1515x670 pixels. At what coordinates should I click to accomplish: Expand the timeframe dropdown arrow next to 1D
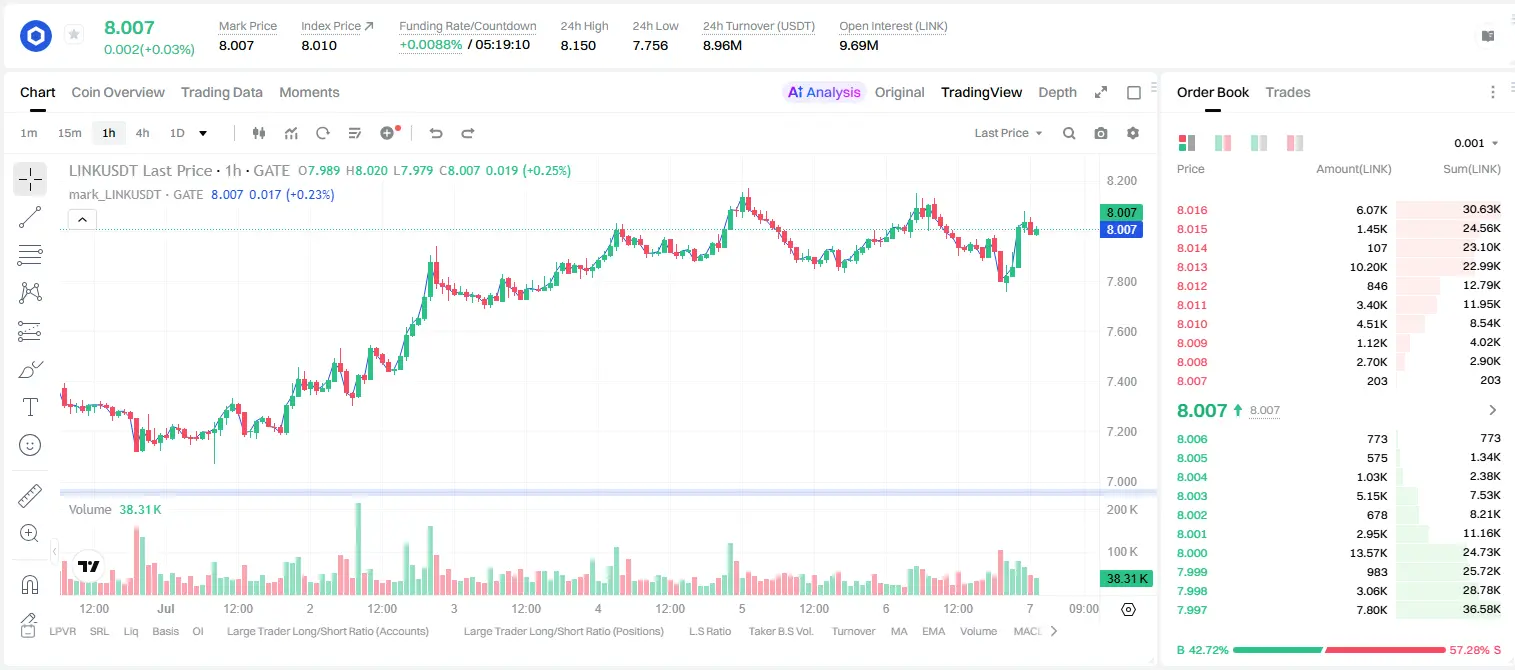click(203, 133)
